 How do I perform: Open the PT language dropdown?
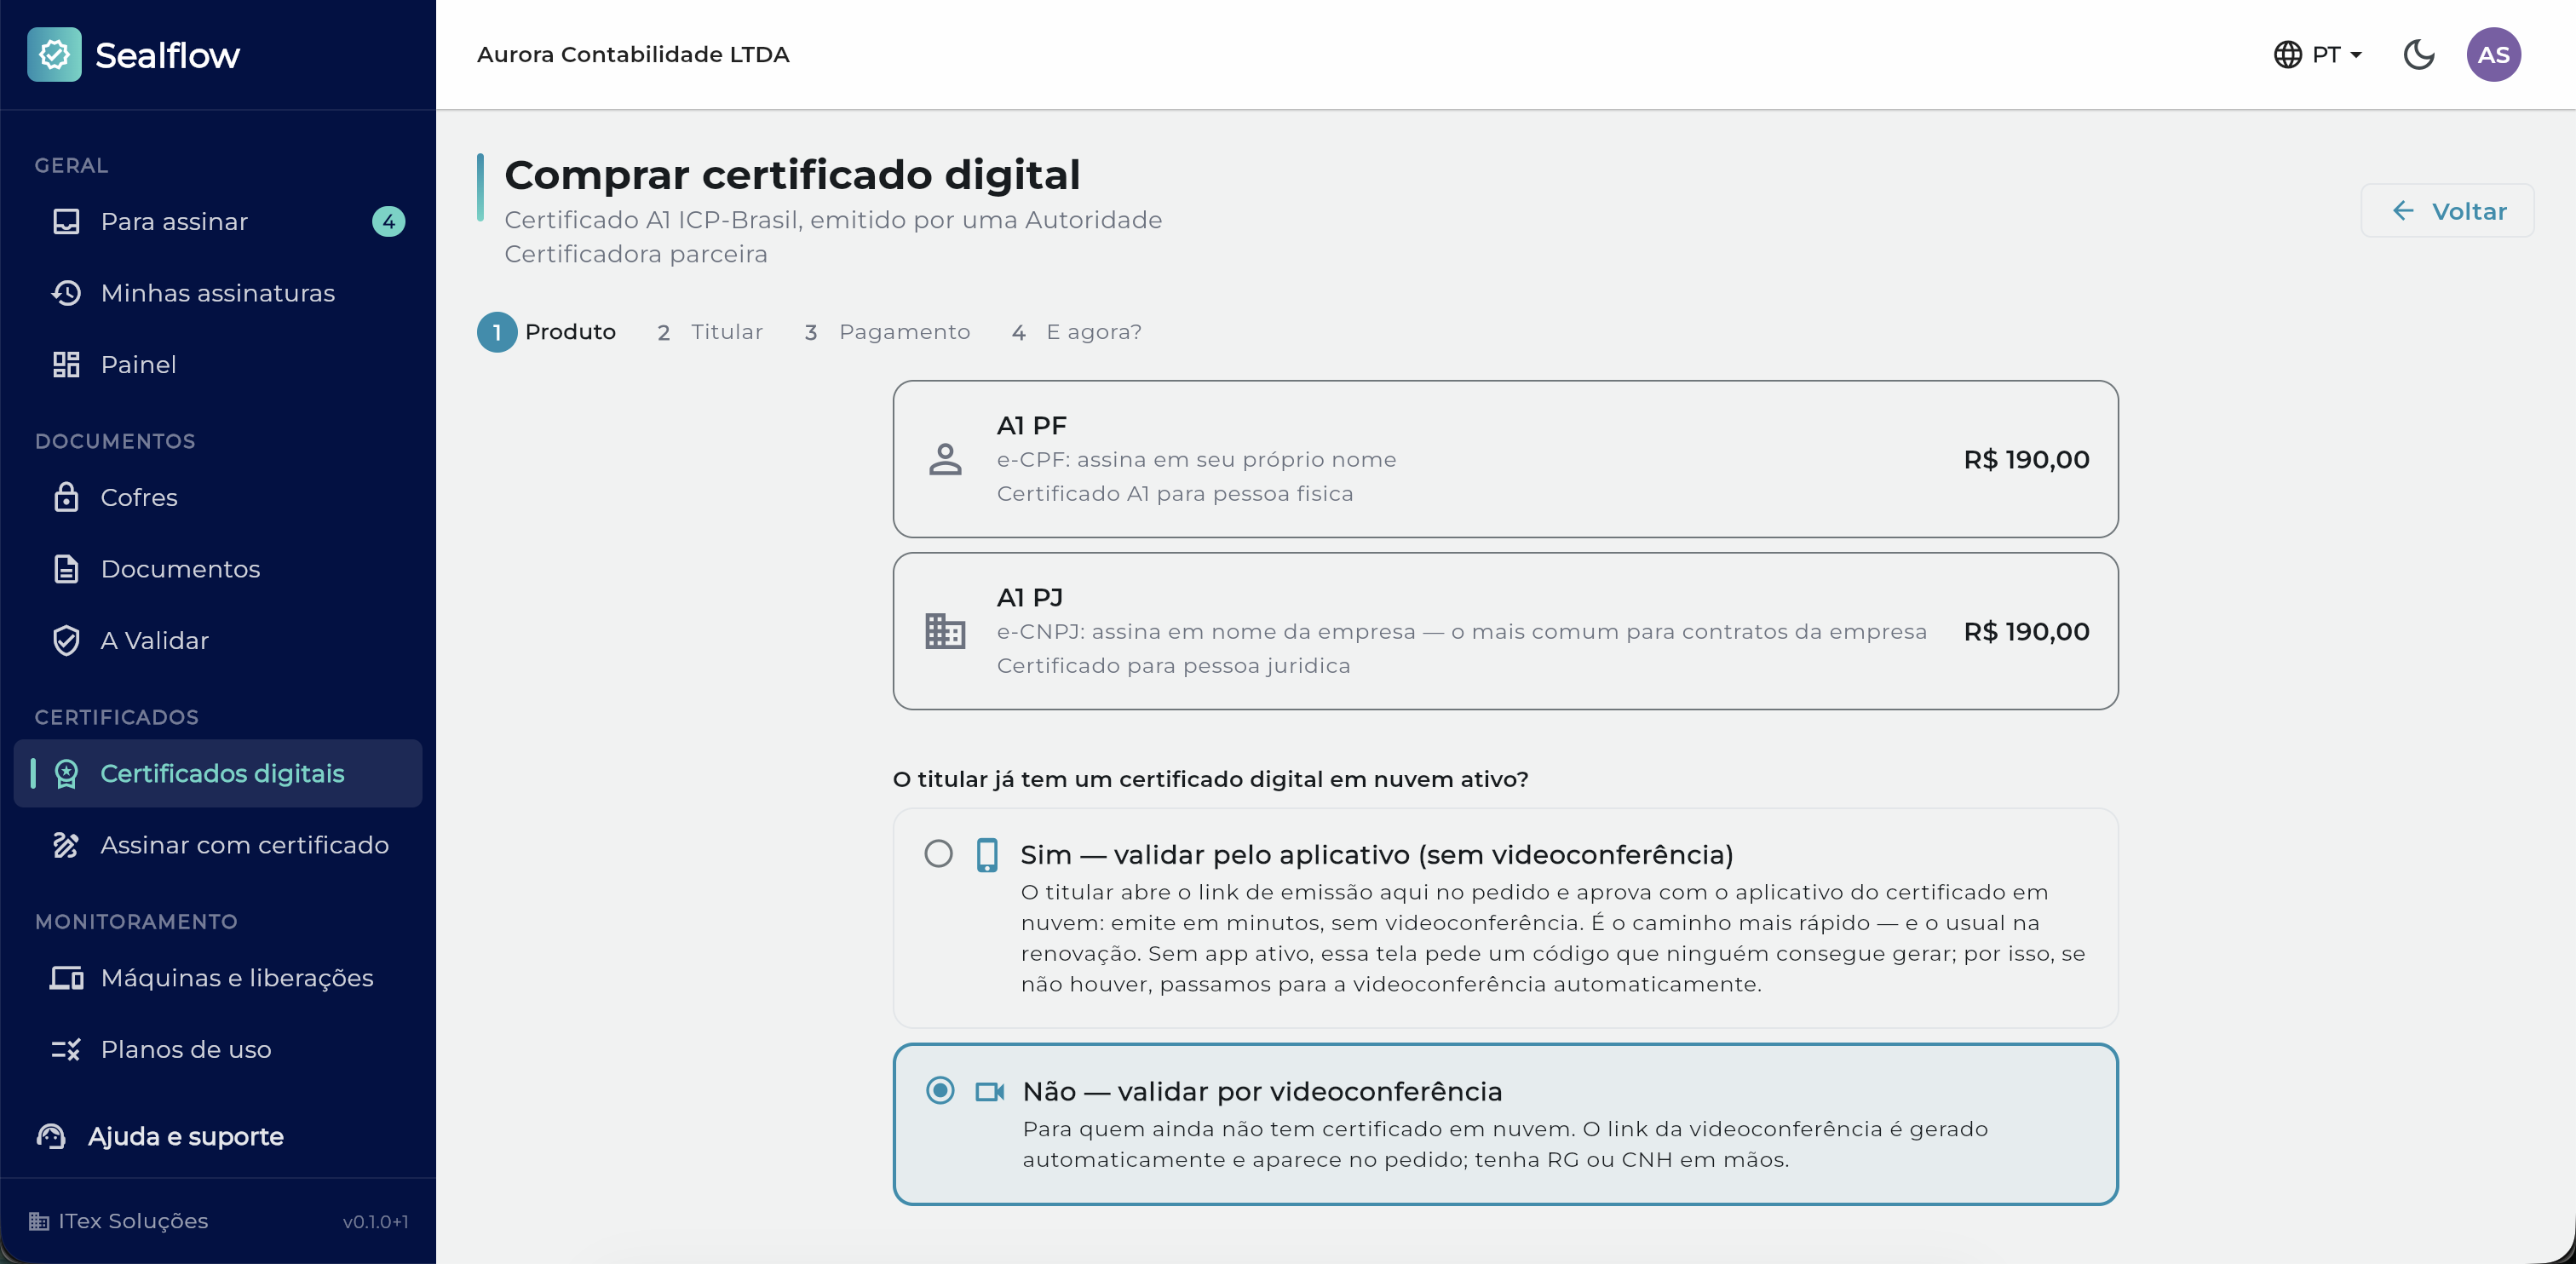[2318, 54]
